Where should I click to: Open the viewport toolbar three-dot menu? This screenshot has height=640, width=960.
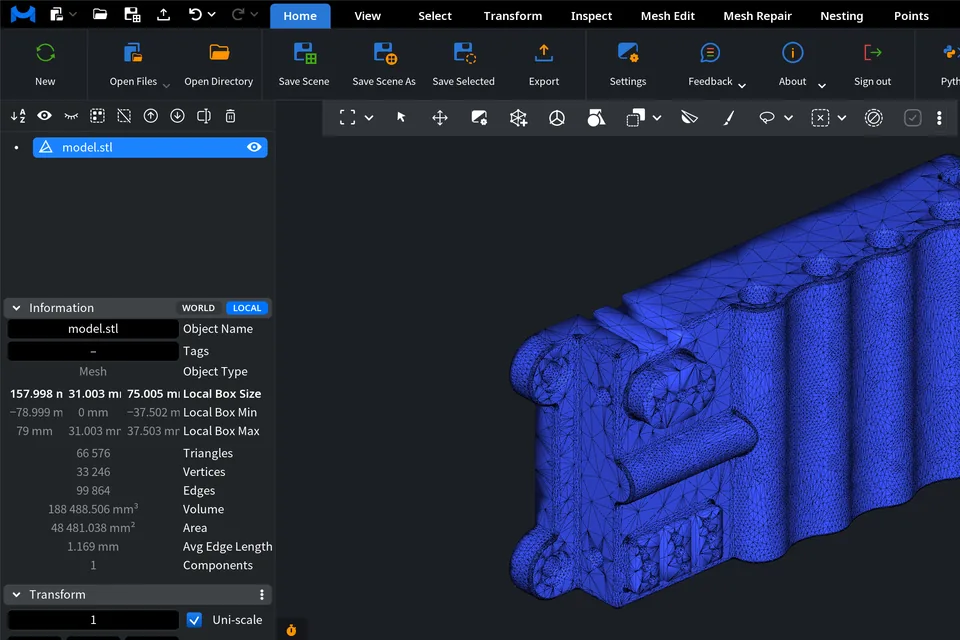(939, 118)
